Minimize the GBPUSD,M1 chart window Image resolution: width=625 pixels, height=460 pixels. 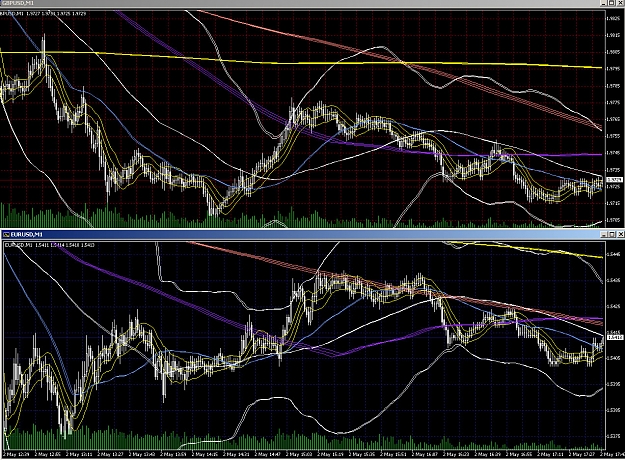pos(605,3)
